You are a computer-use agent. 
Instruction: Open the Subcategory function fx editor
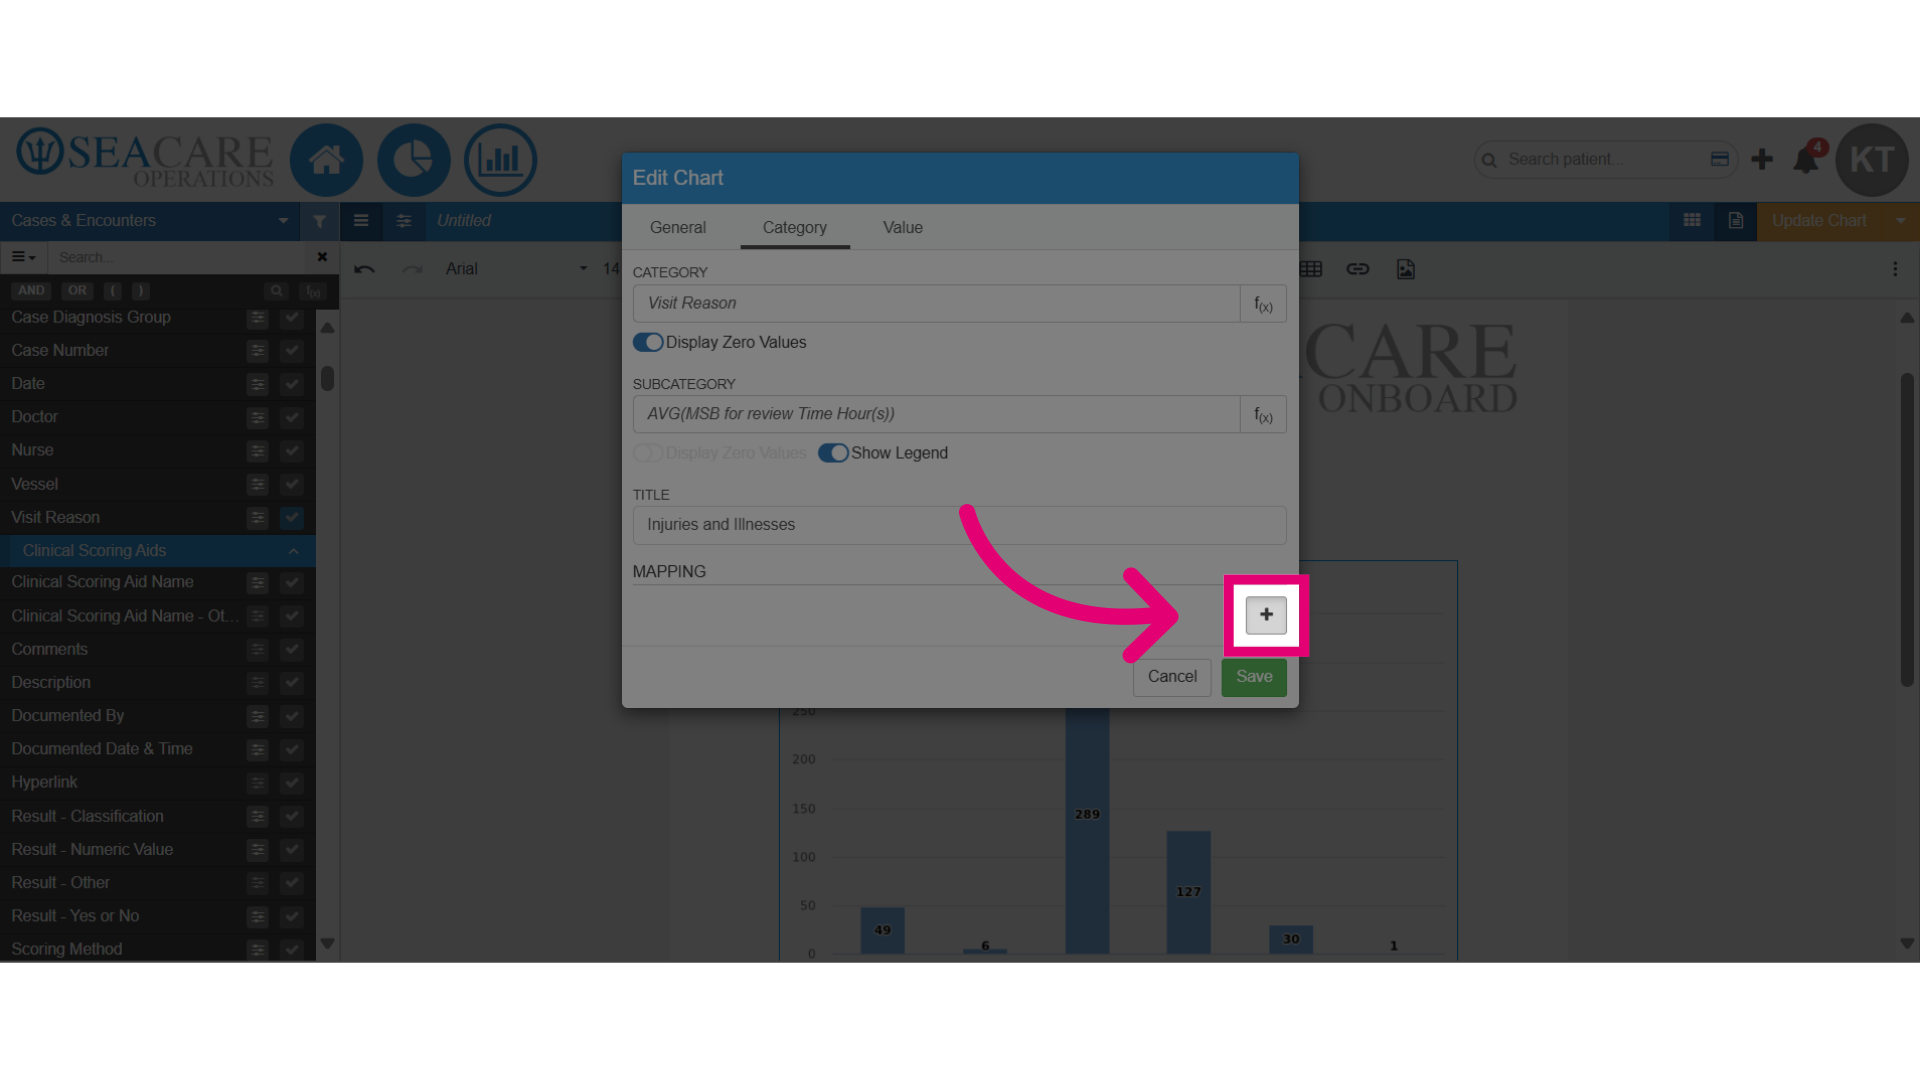(x=1263, y=414)
